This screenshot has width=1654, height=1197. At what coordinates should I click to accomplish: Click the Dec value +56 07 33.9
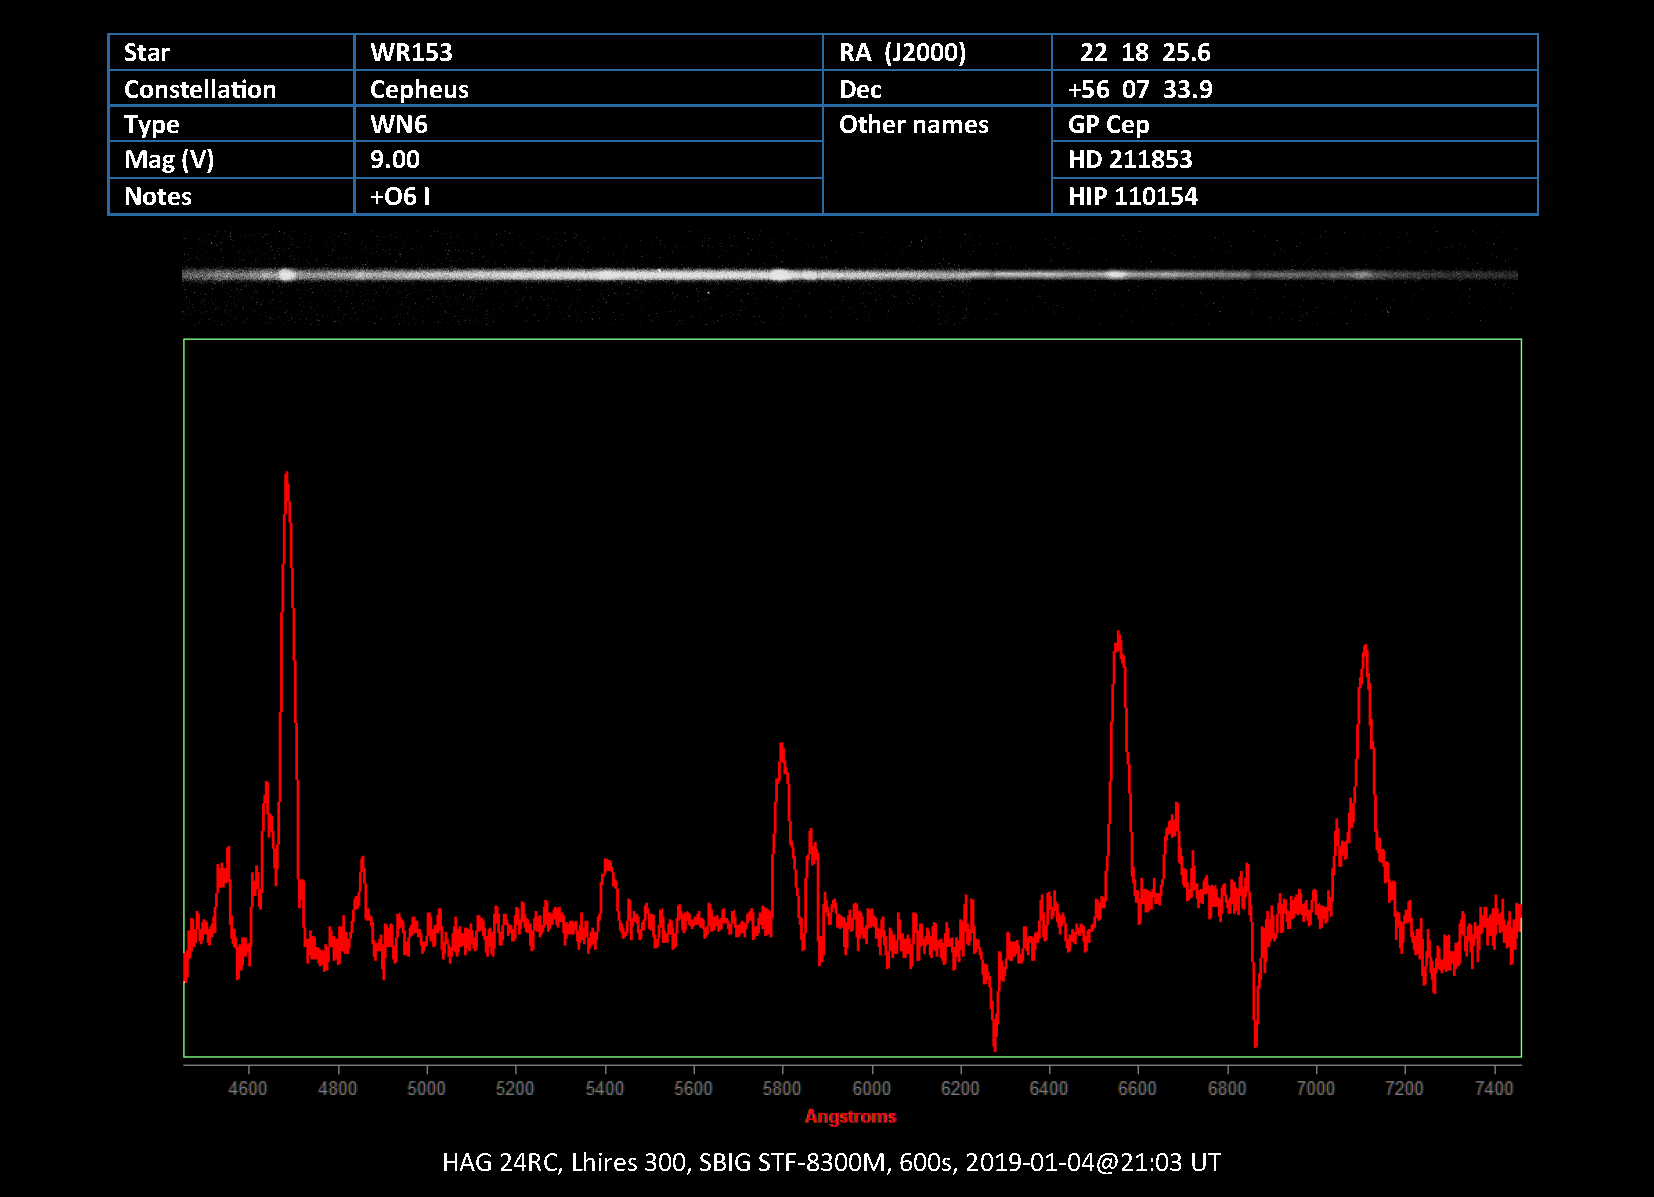1140,89
